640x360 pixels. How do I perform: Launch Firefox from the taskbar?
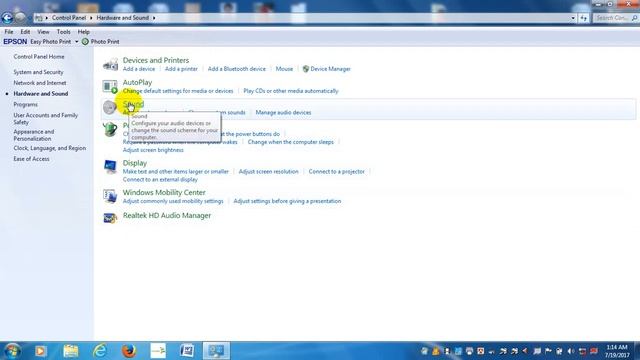point(129,351)
